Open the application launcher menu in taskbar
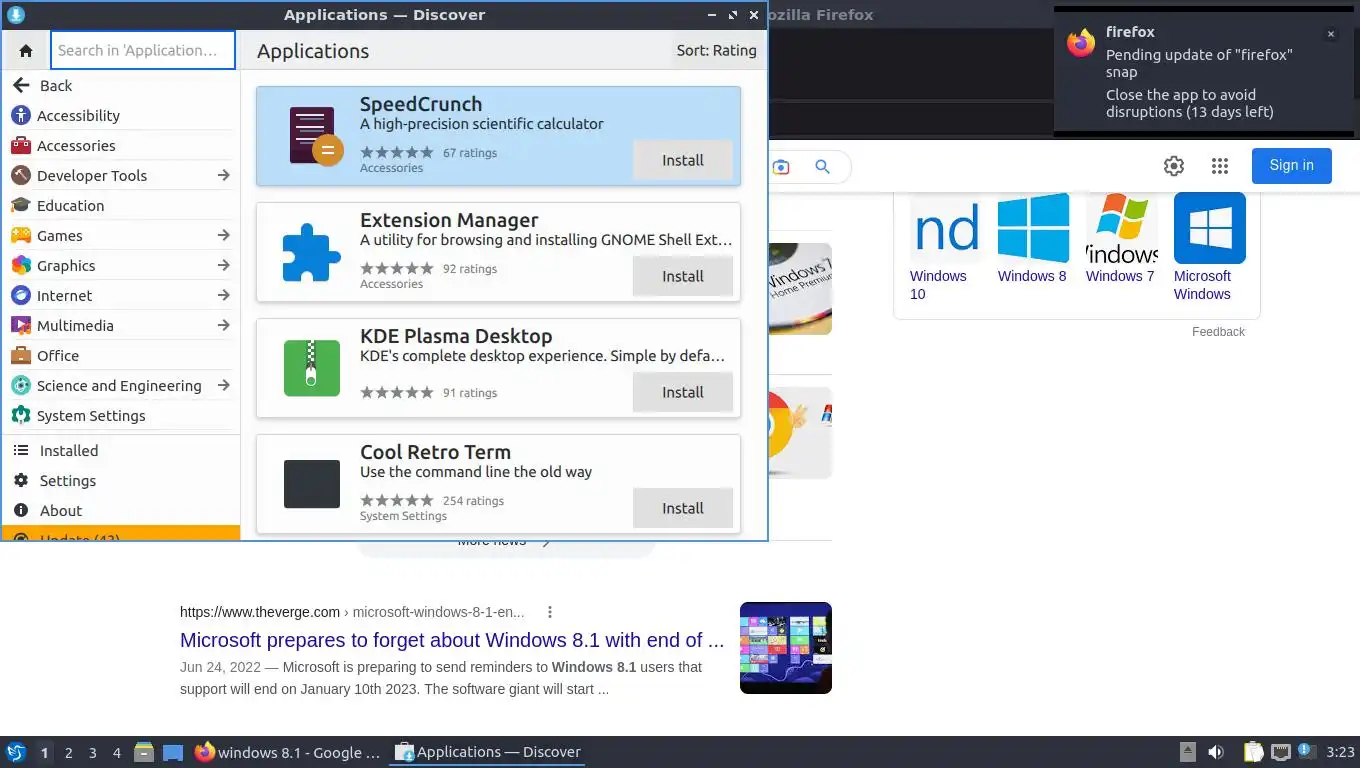 [x=15, y=752]
